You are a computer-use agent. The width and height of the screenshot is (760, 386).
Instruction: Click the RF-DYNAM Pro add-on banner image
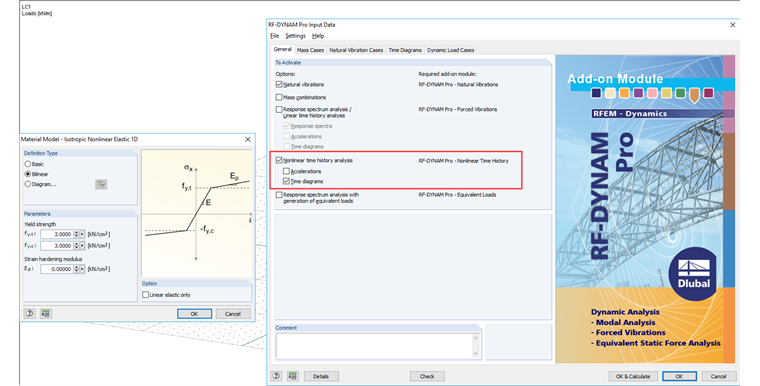pos(645,209)
